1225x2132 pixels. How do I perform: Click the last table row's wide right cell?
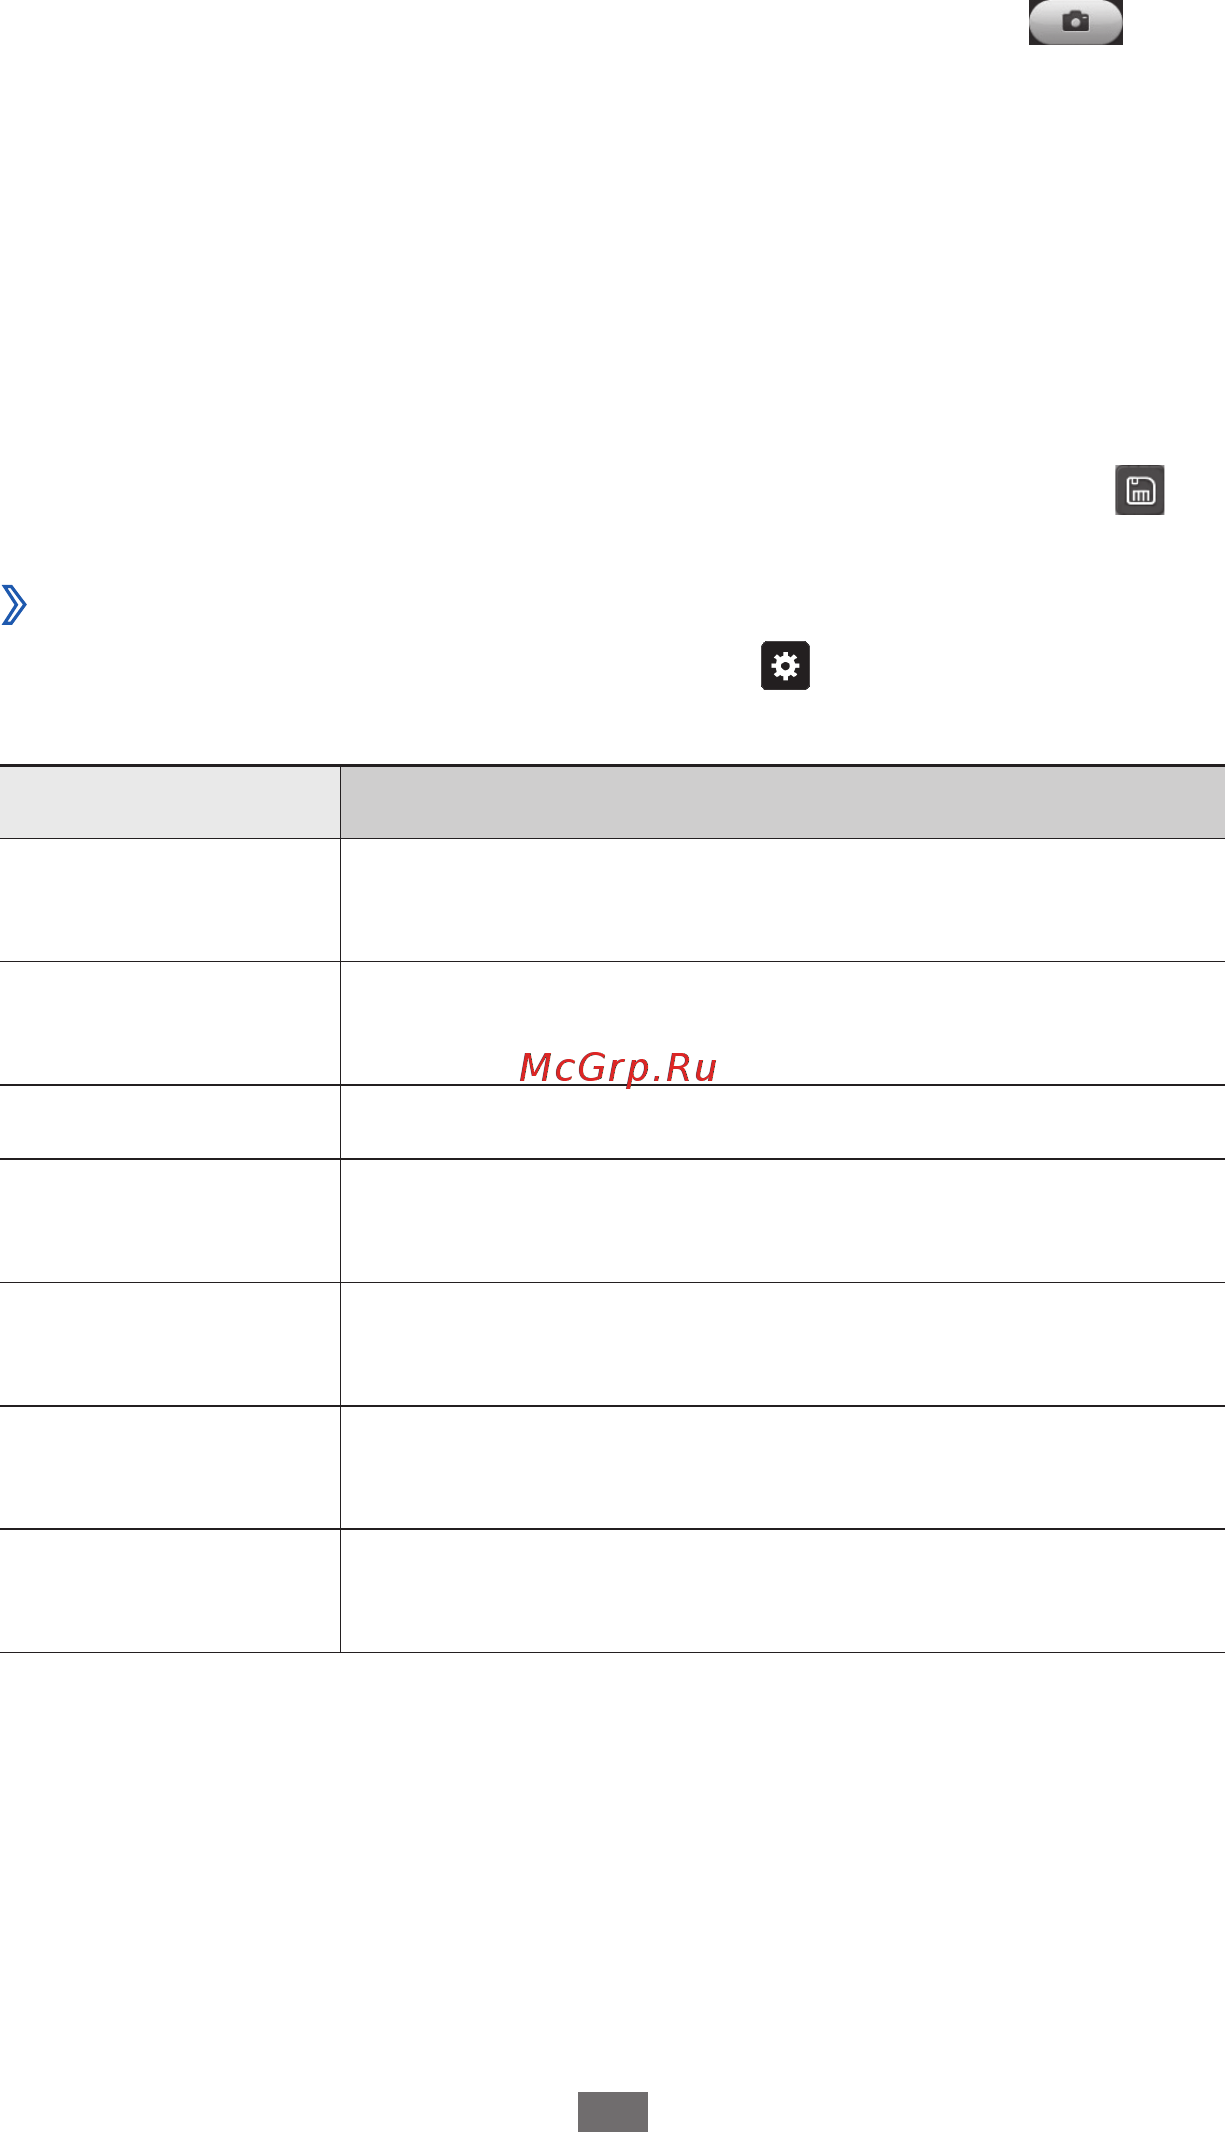click(x=783, y=1591)
